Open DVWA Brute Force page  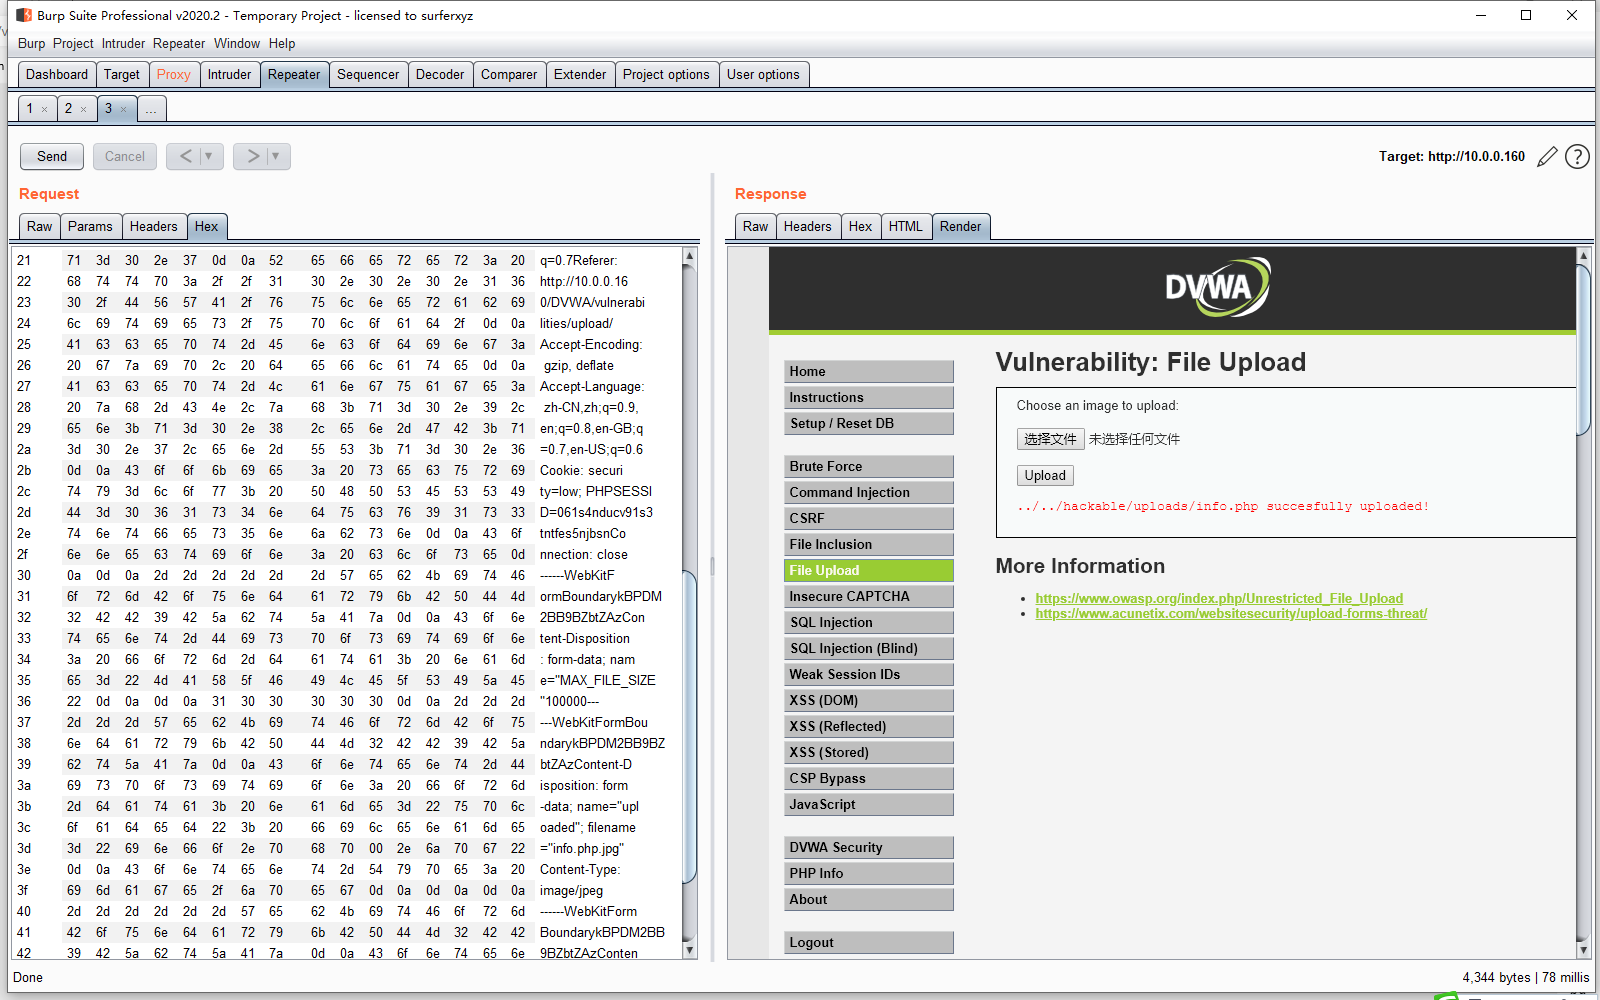click(869, 467)
